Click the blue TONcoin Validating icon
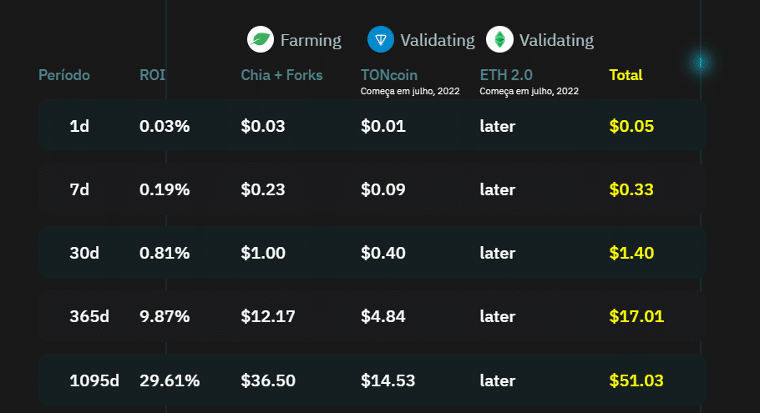This screenshot has width=760, height=413. point(380,39)
